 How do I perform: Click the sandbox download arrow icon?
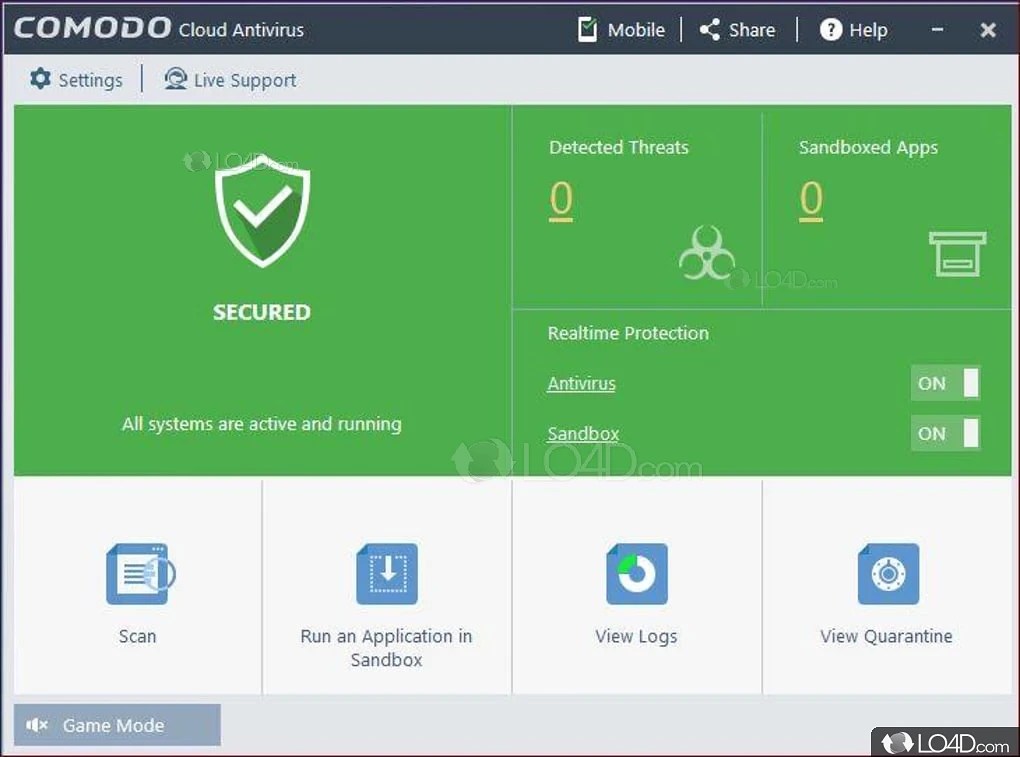pyautogui.click(x=387, y=574)
